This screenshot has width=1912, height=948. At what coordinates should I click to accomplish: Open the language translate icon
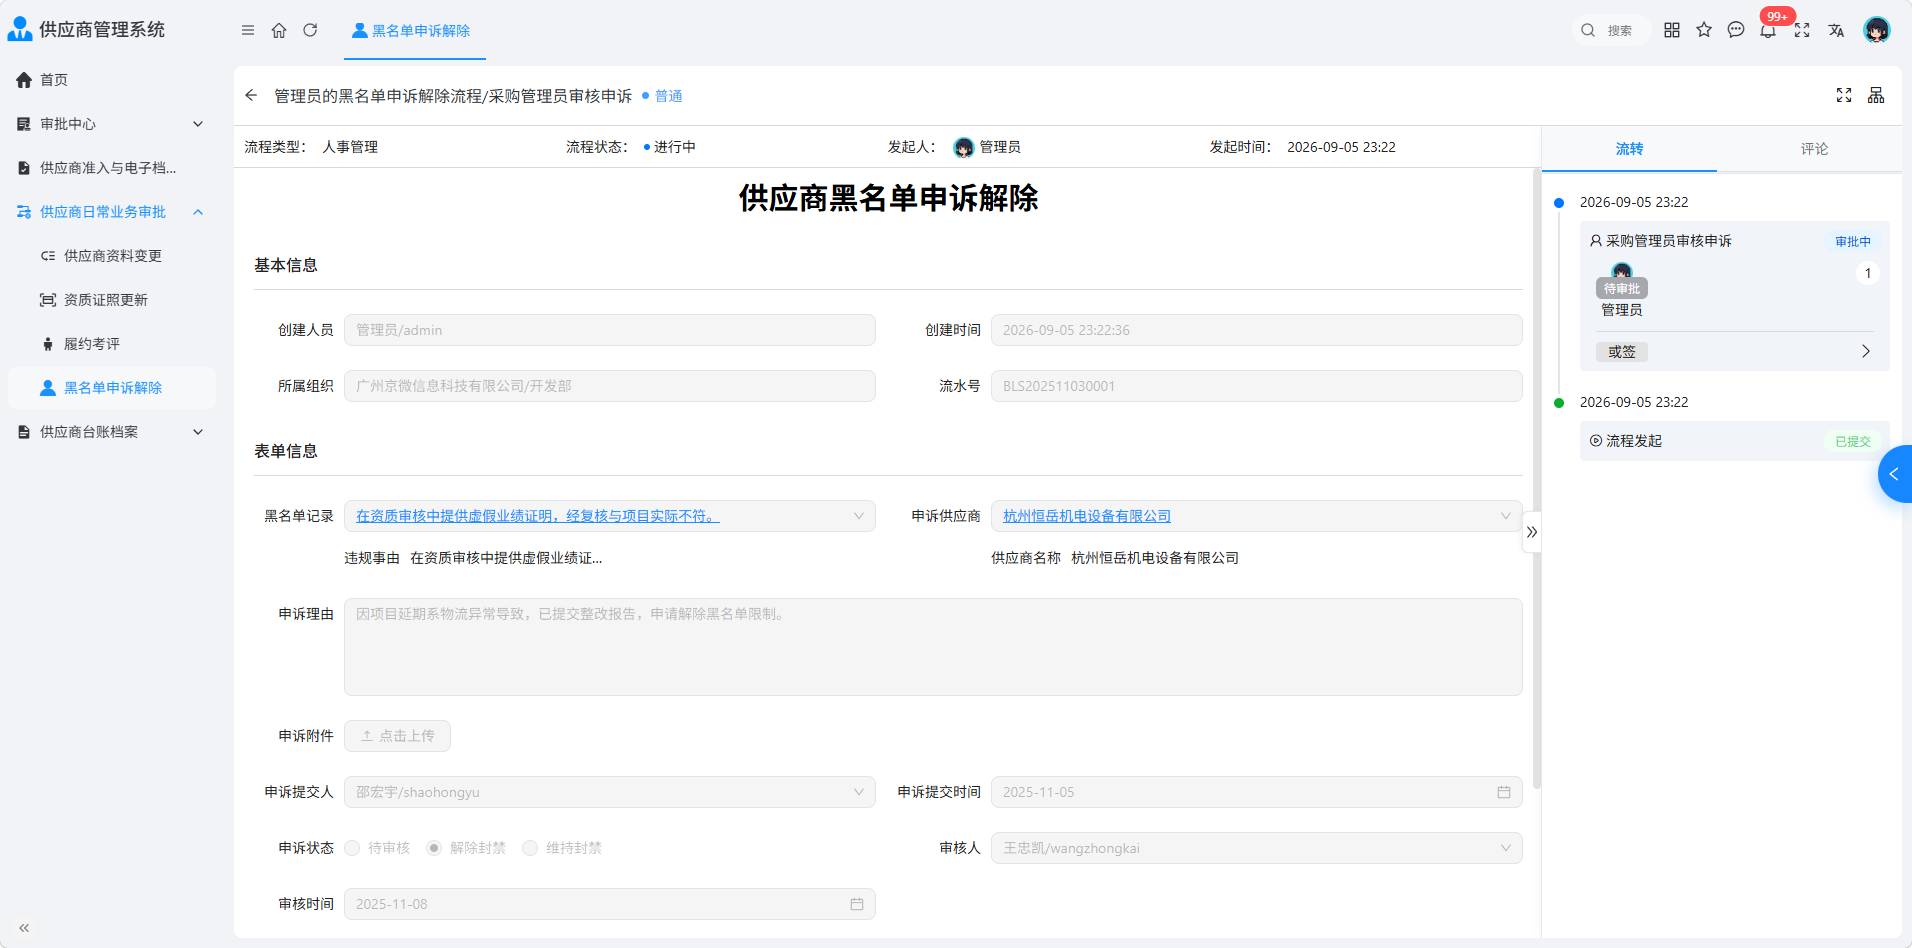click(1836, 30)
